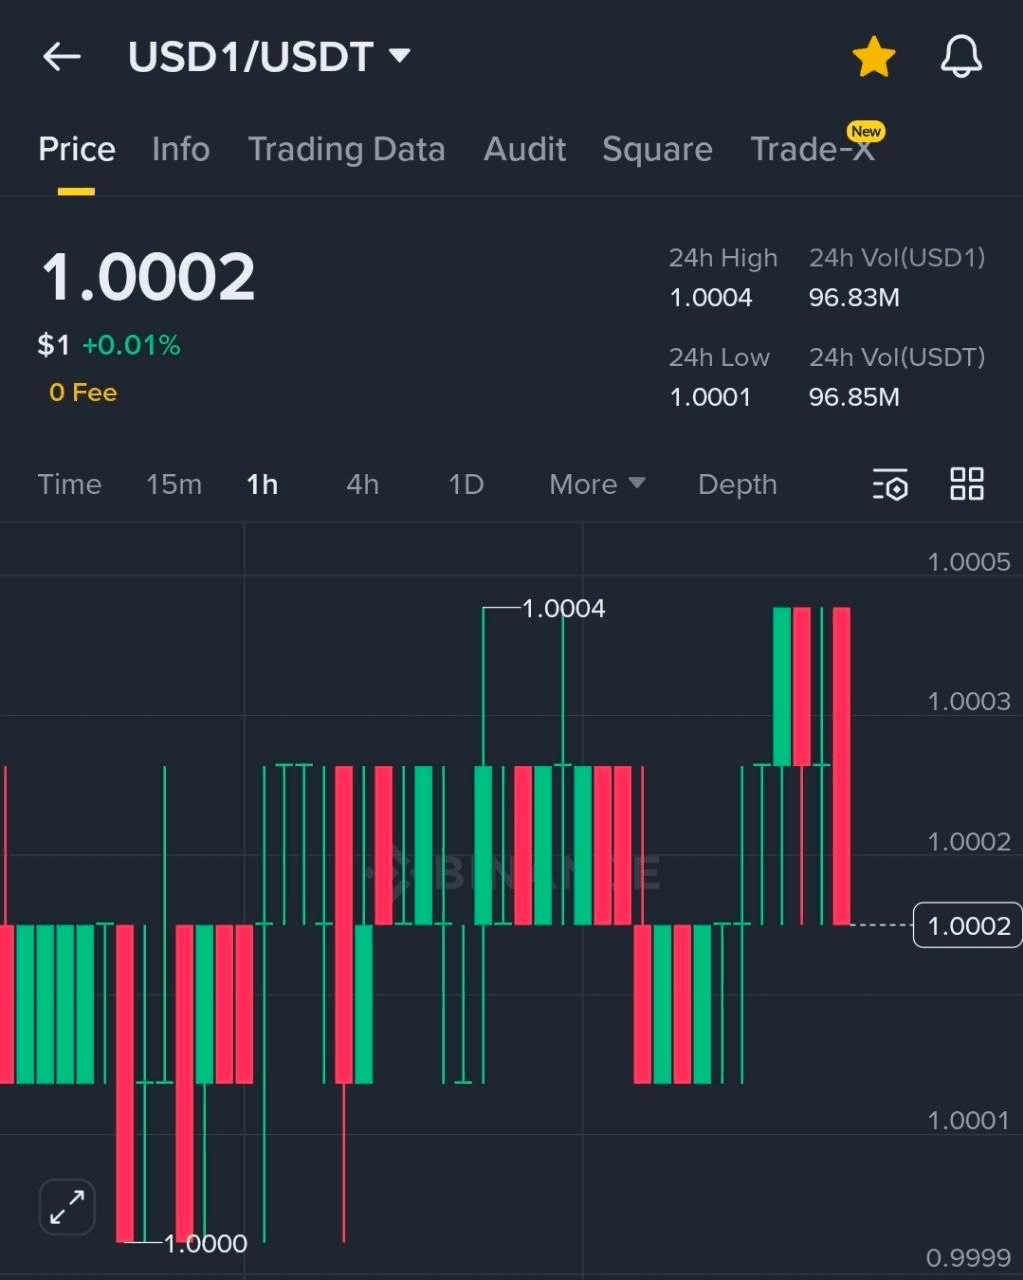Go to the Audit tab

(x=525, y=149)
